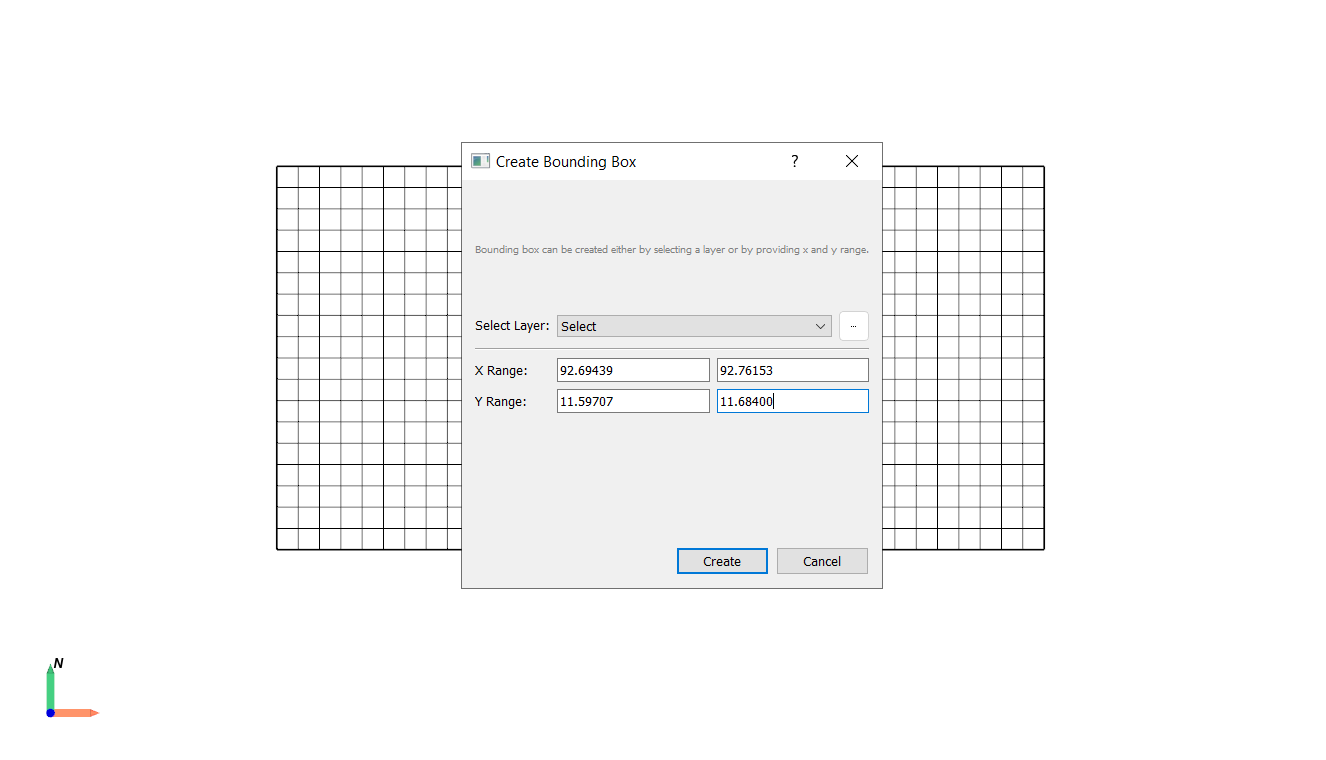Click the Select Layer label

(512, 326)
